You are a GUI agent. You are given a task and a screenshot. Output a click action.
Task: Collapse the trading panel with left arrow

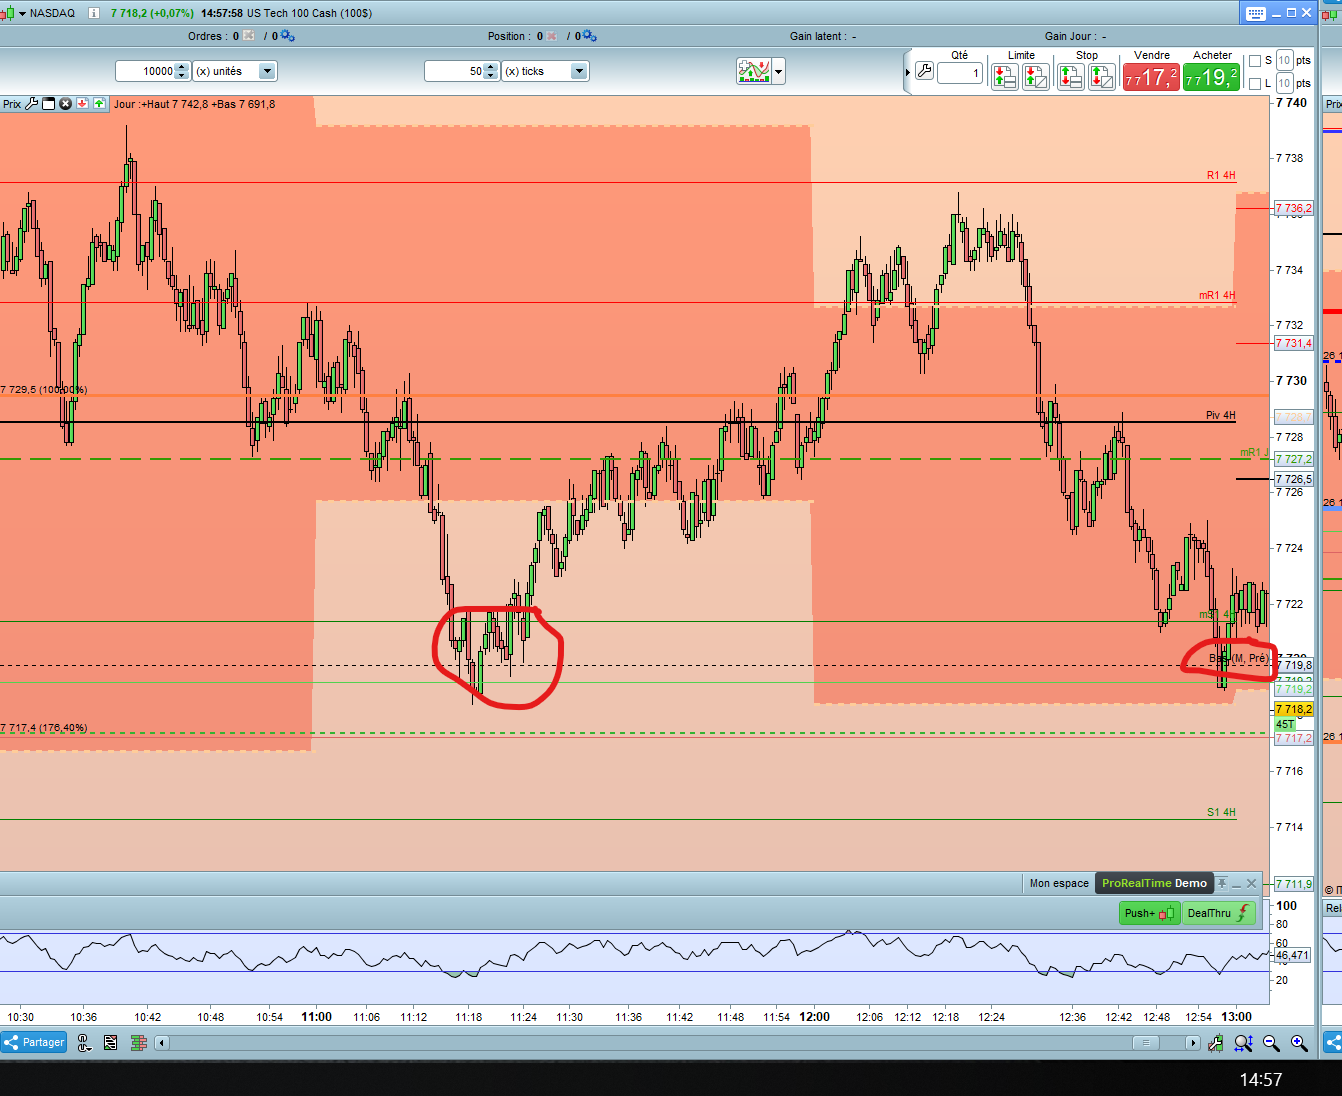click(907, 71)
